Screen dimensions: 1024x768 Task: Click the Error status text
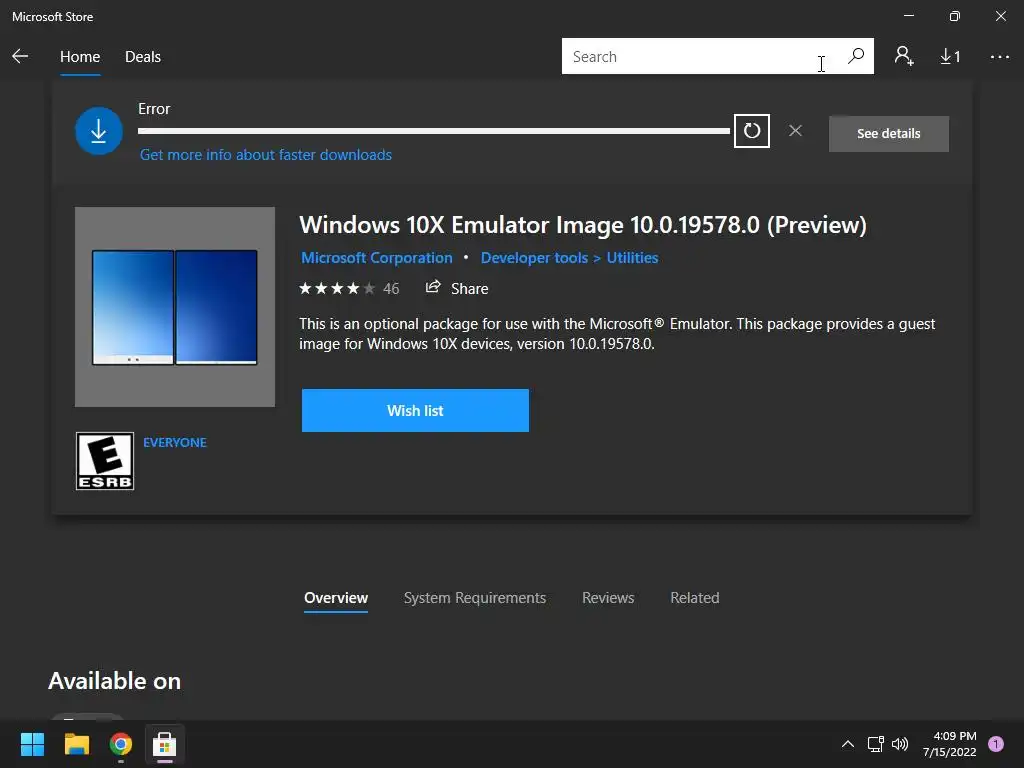[x=154, y=109]
